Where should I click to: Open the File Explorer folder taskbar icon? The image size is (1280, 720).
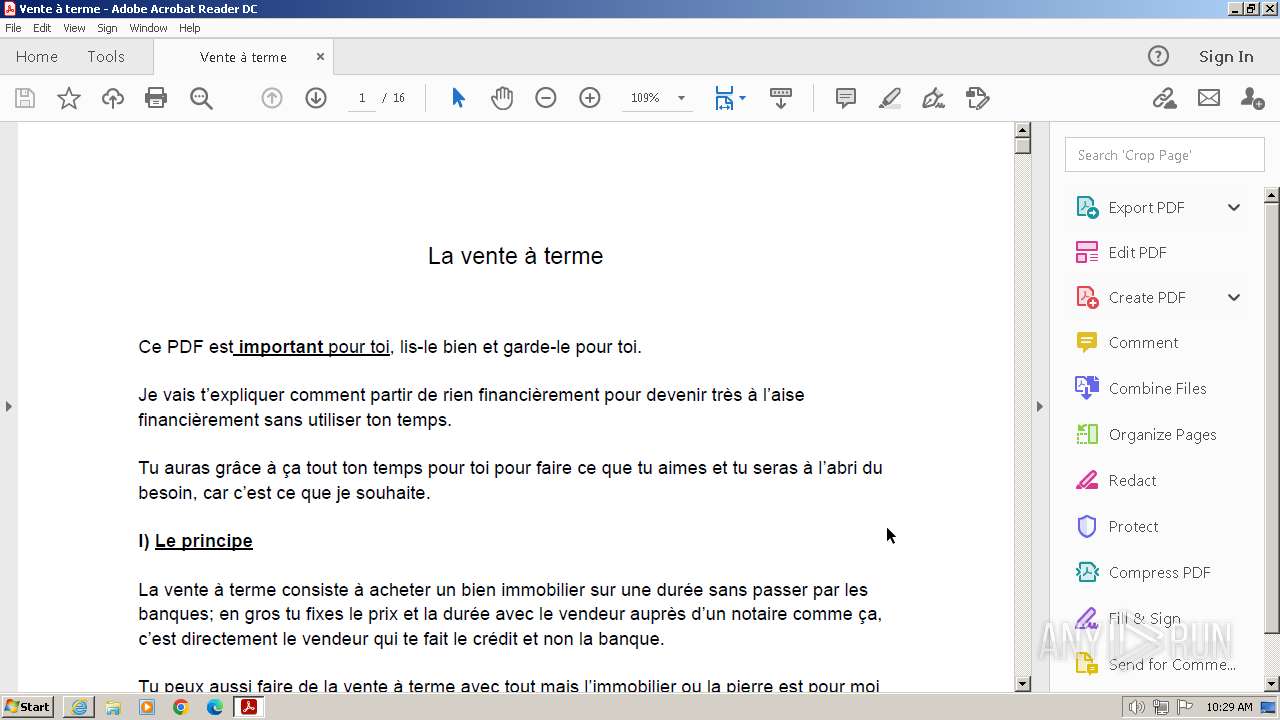click(x=113, y=707)
